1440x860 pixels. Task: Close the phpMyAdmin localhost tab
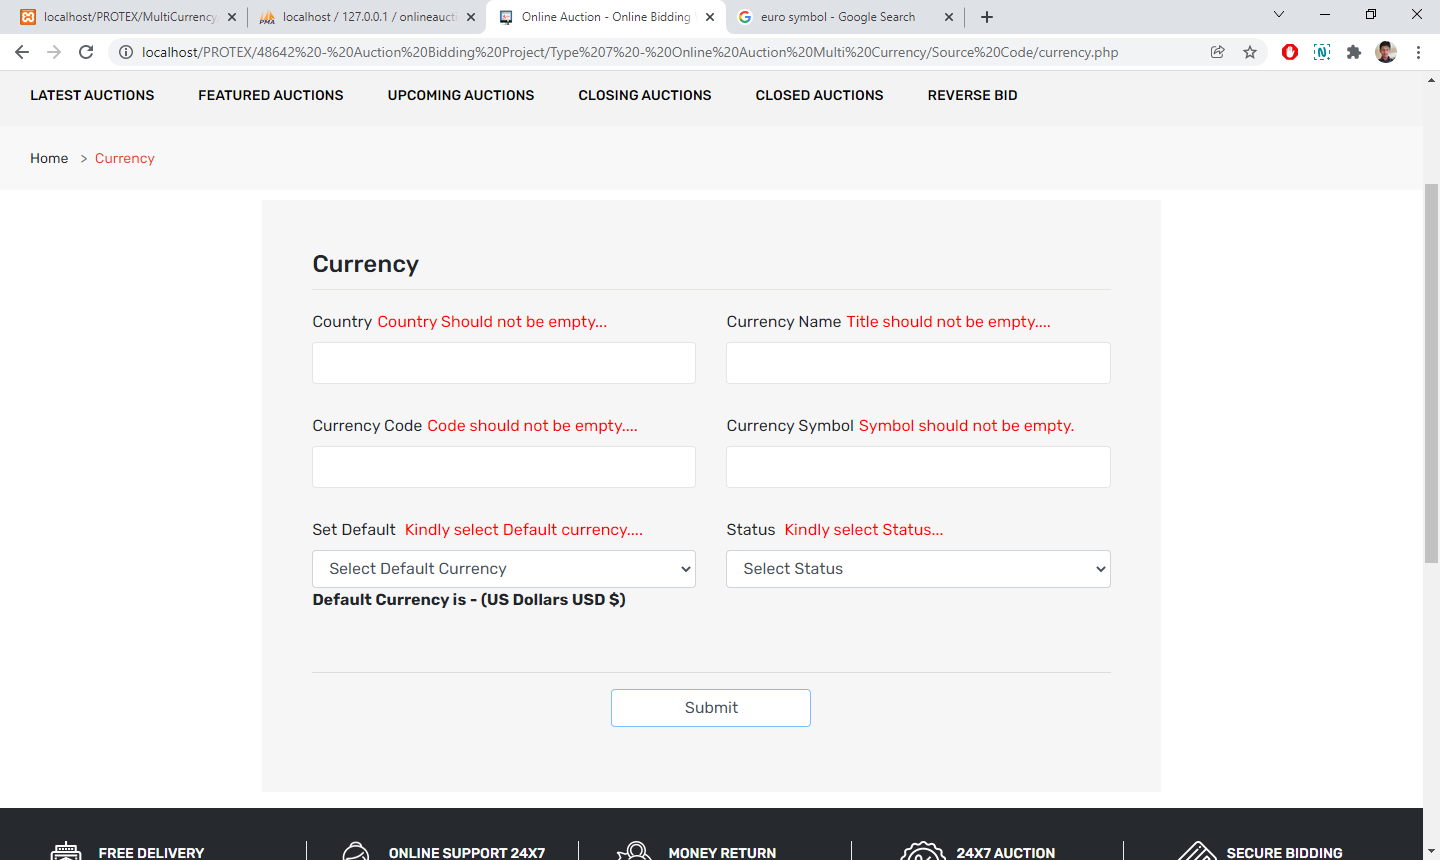[x=471, y=17]
